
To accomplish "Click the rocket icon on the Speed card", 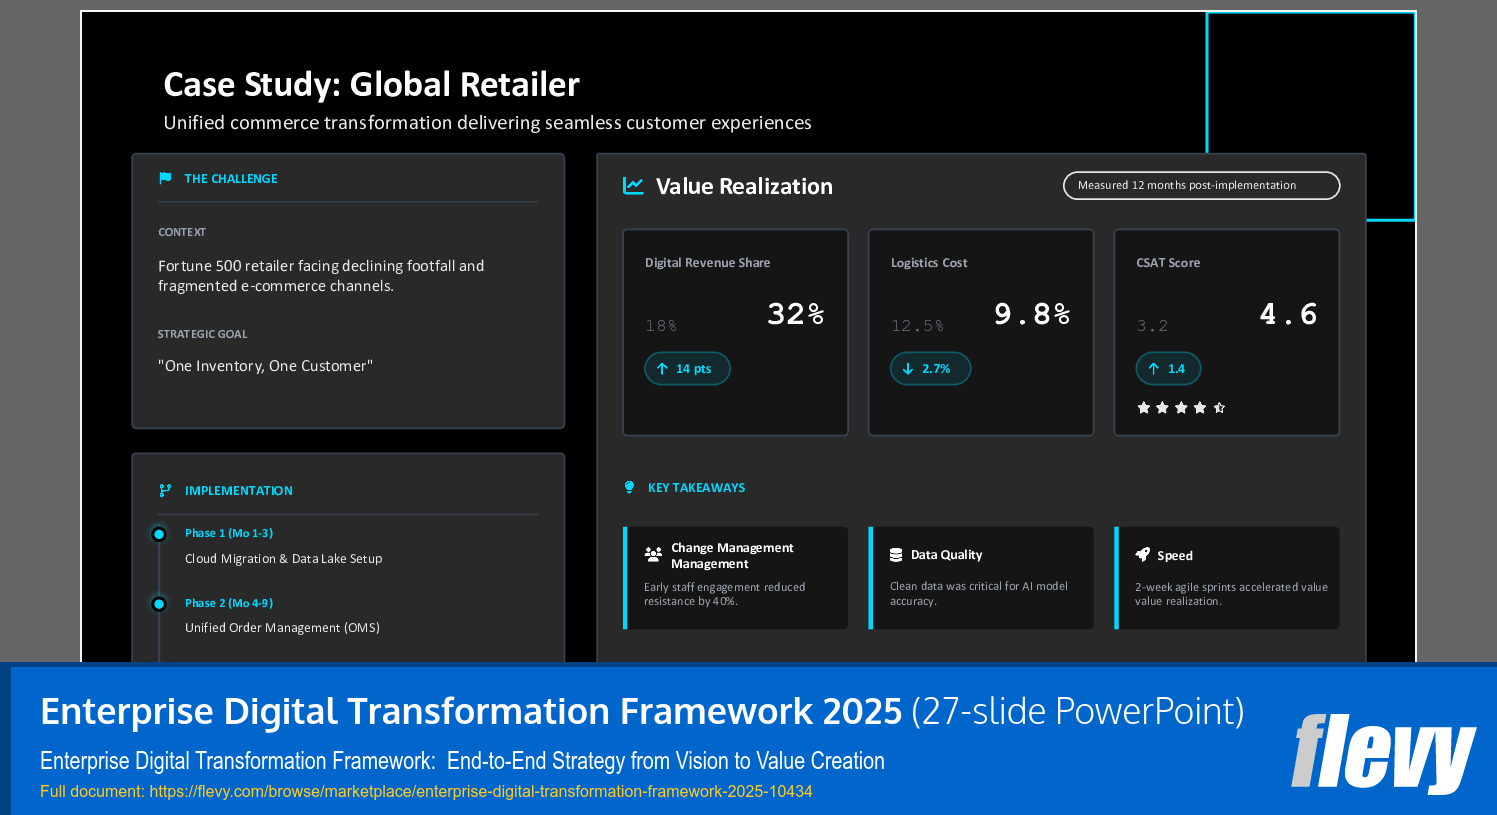I will pyautogui.click(x=1141, y=555).
